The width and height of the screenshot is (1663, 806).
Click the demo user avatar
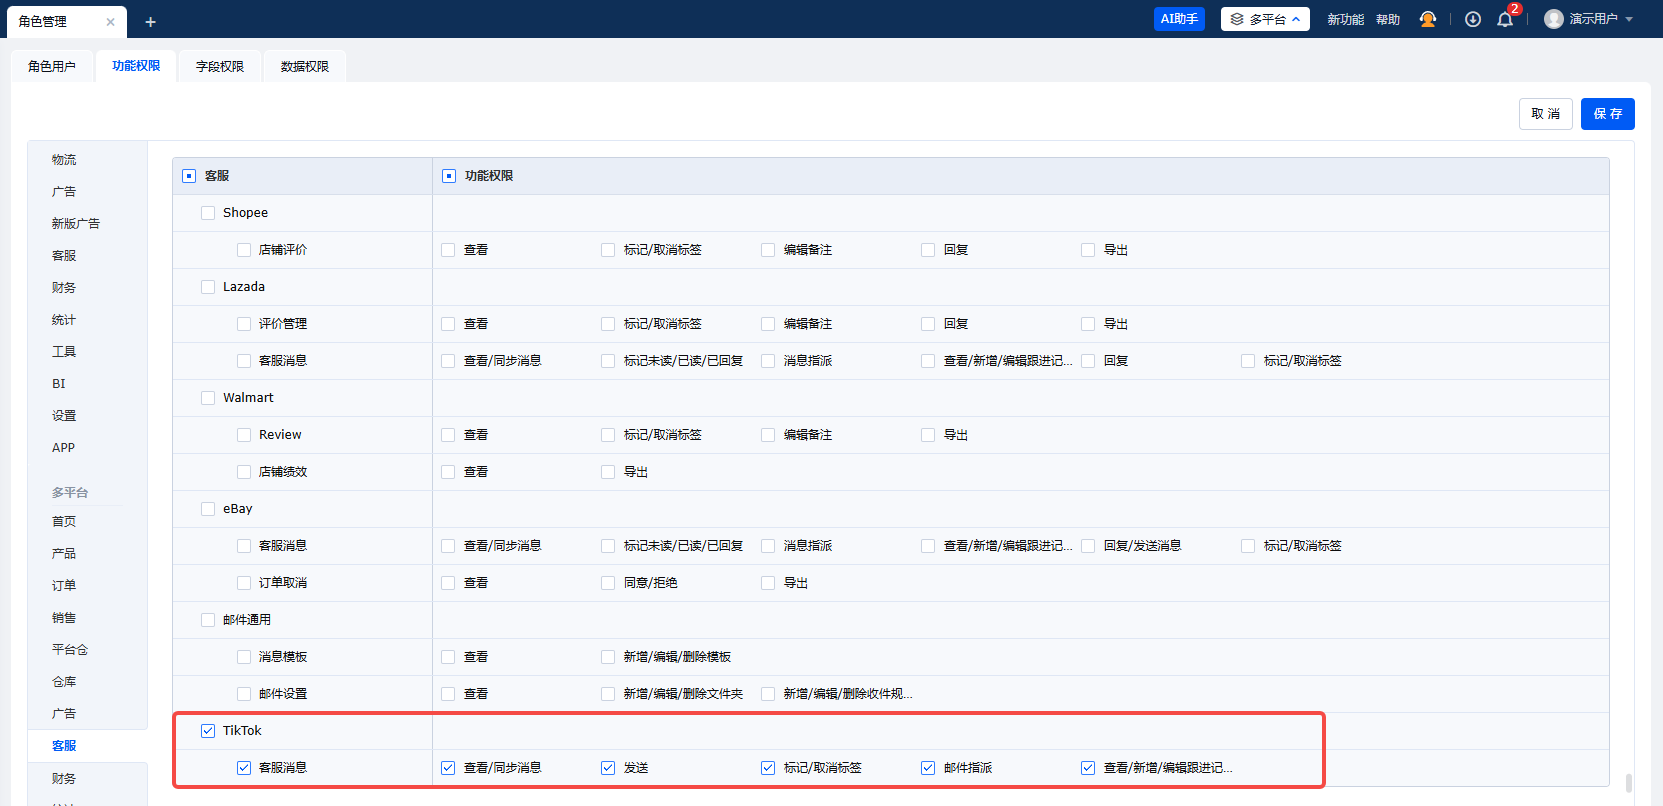coord(1554,19)
